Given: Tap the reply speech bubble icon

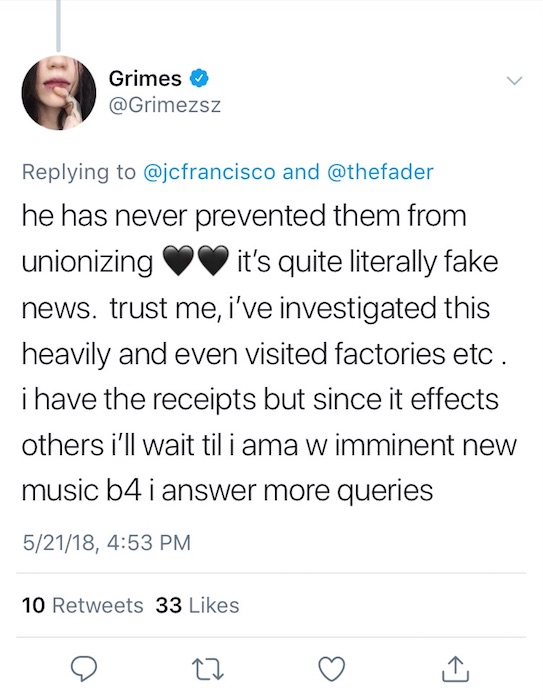Looking at the screenshot, I should coord(84,670).
